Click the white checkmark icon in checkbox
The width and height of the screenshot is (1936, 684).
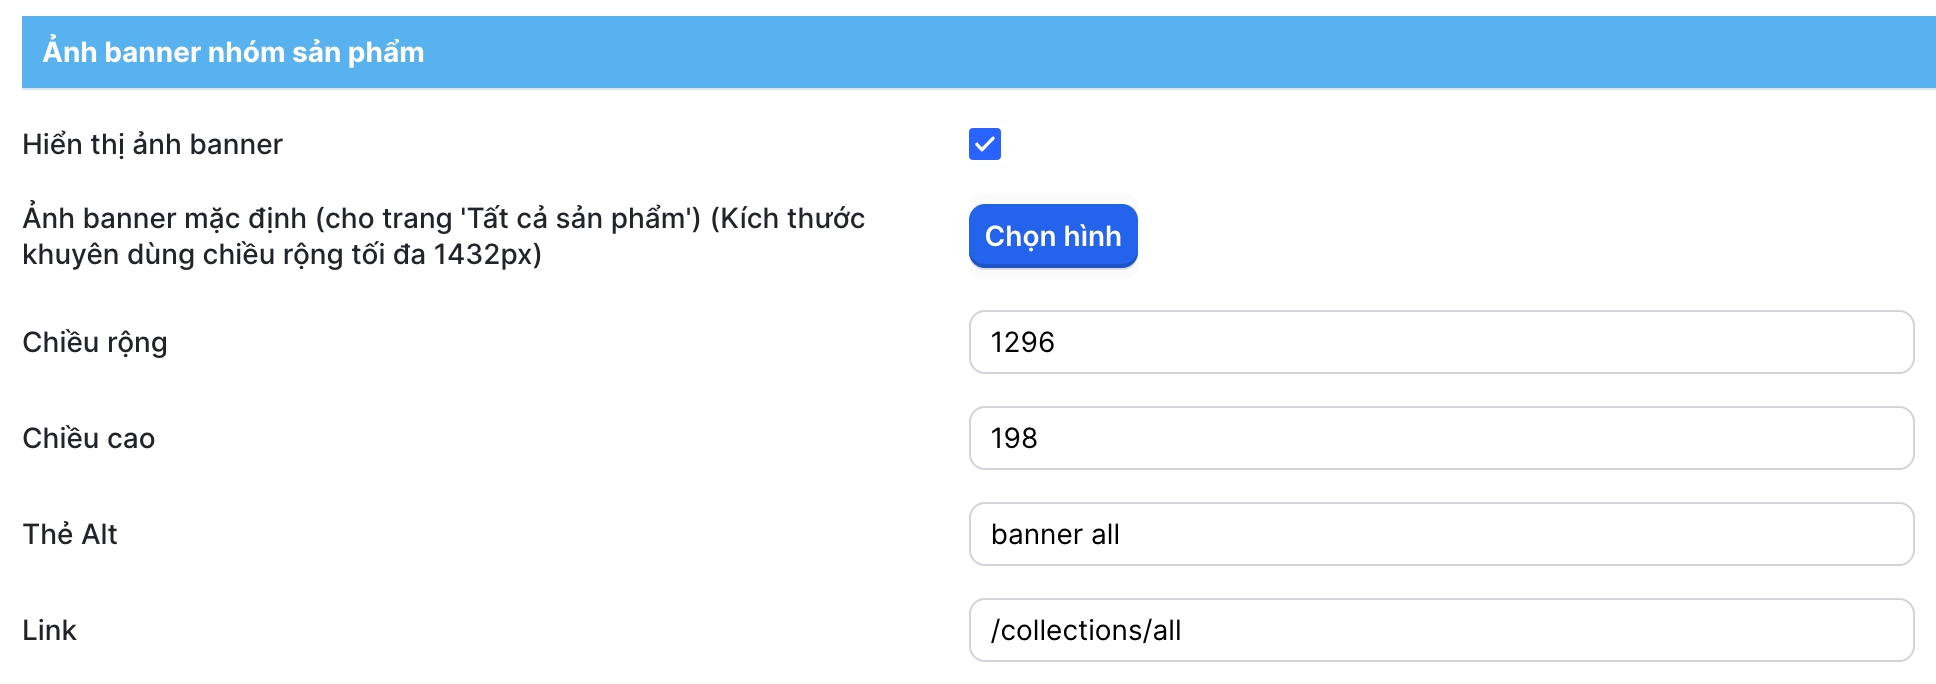985,144
